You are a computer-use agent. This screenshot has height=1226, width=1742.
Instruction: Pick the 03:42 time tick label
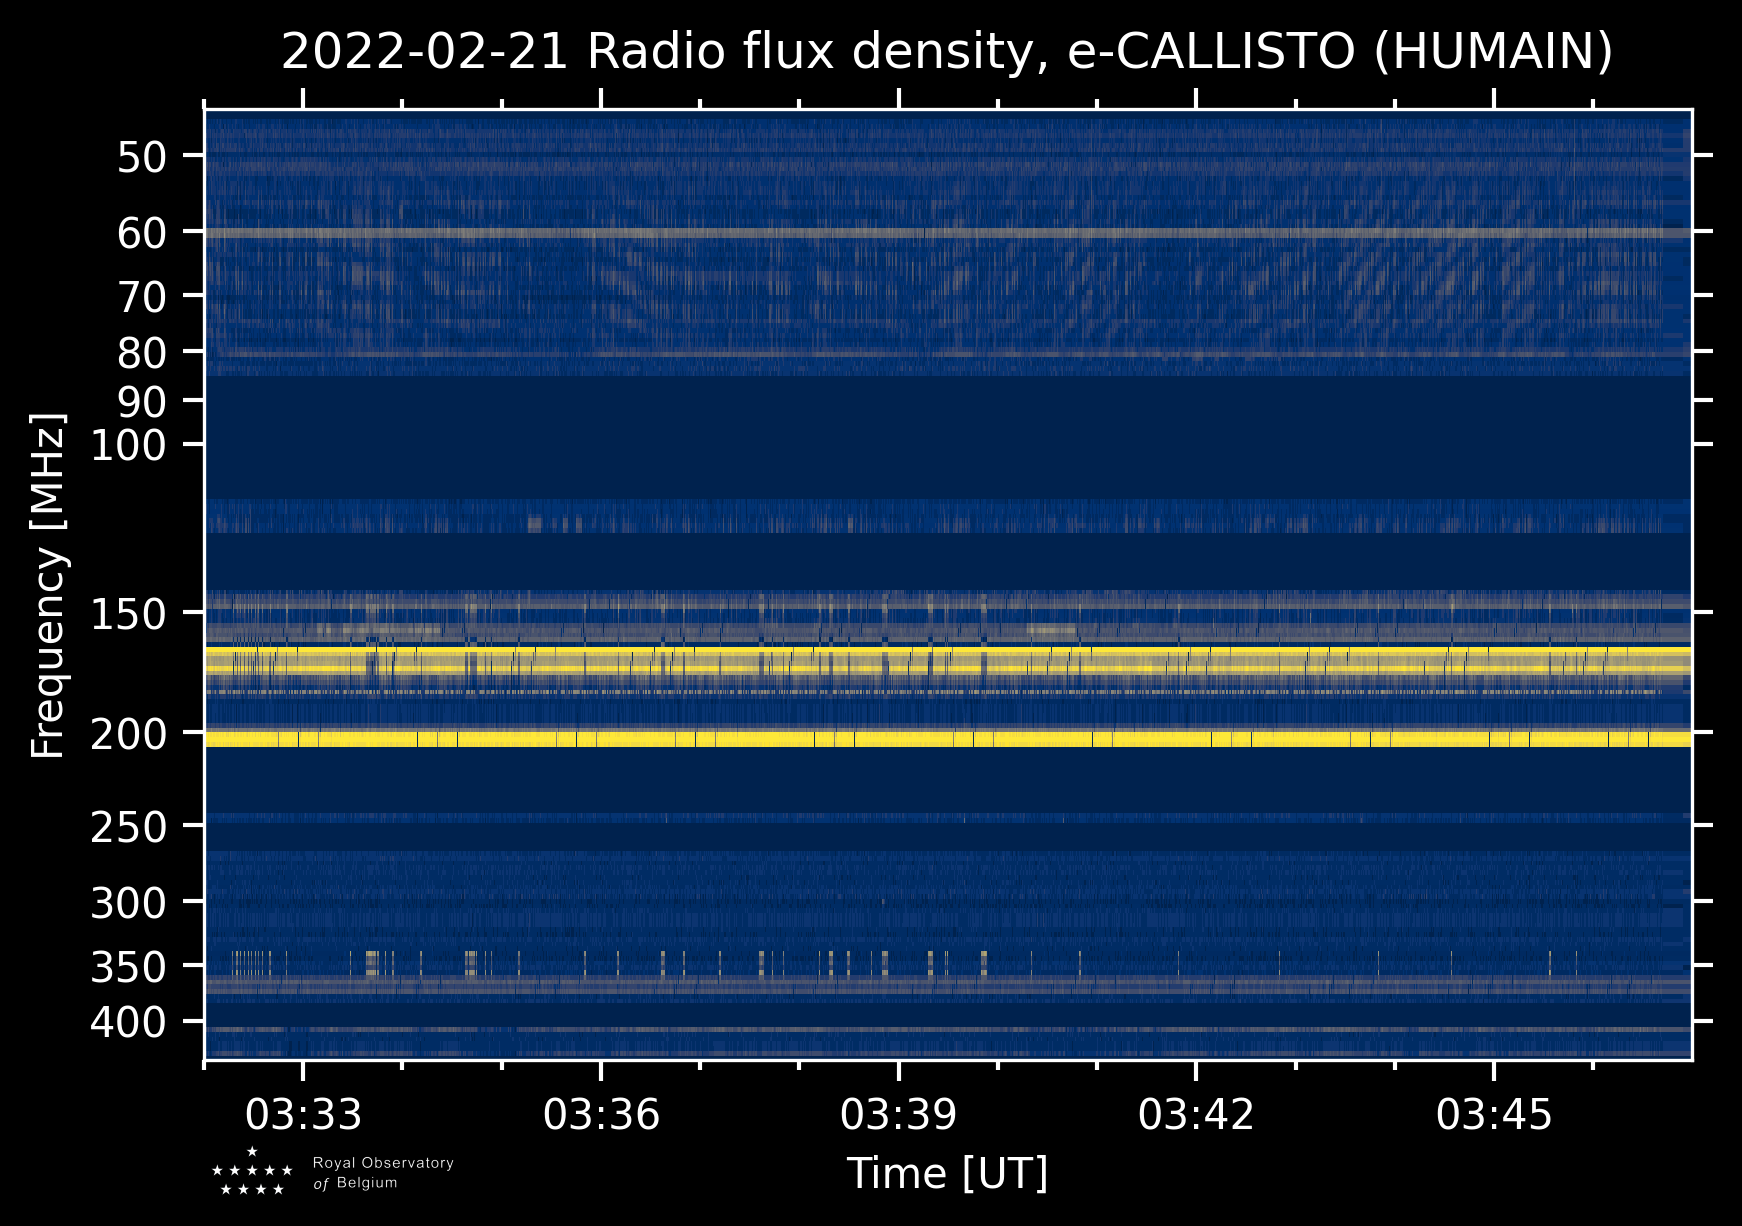point(1196,1114)
